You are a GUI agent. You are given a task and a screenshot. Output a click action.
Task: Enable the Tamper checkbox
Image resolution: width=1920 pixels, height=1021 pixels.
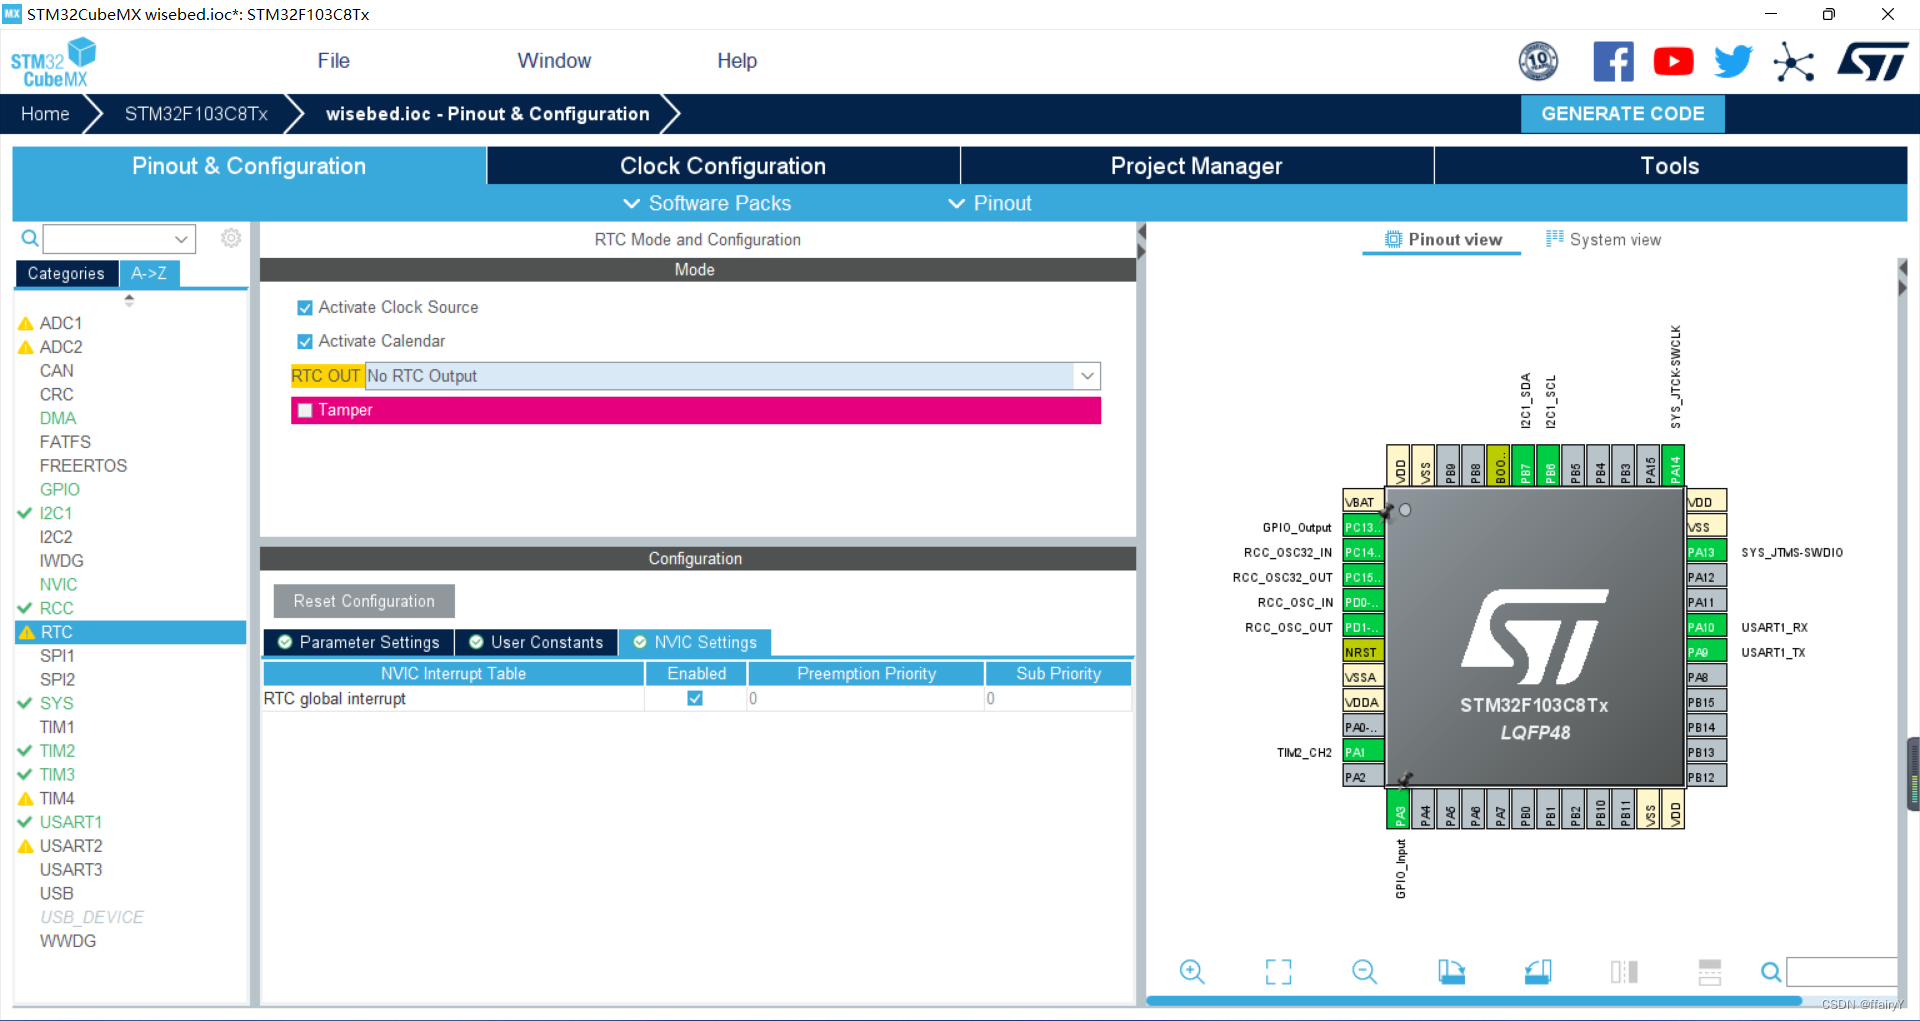[x=305, y=410]
